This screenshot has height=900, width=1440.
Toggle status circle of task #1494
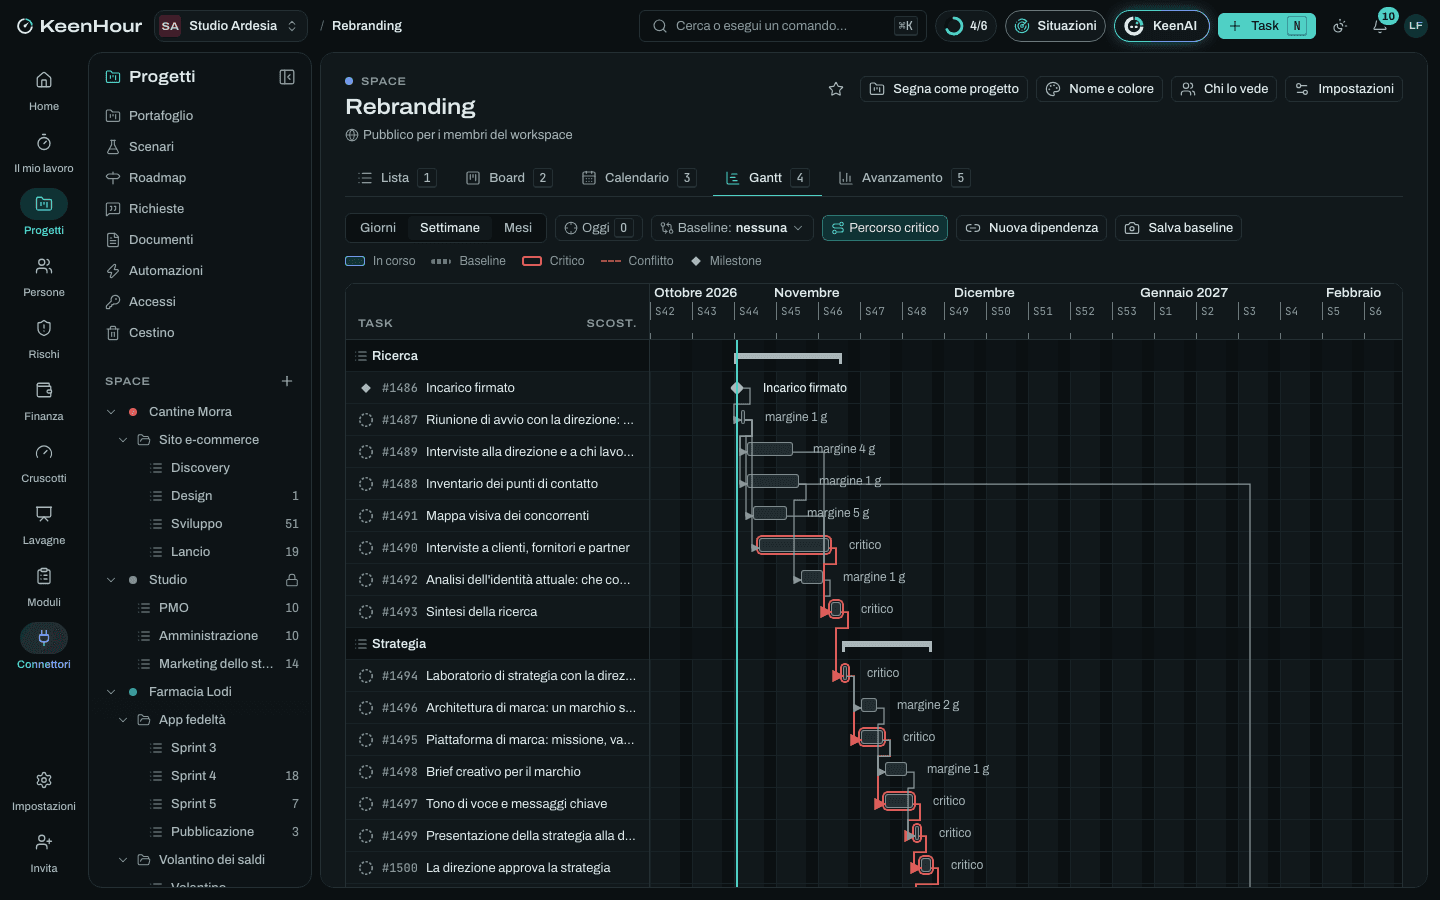366,676
